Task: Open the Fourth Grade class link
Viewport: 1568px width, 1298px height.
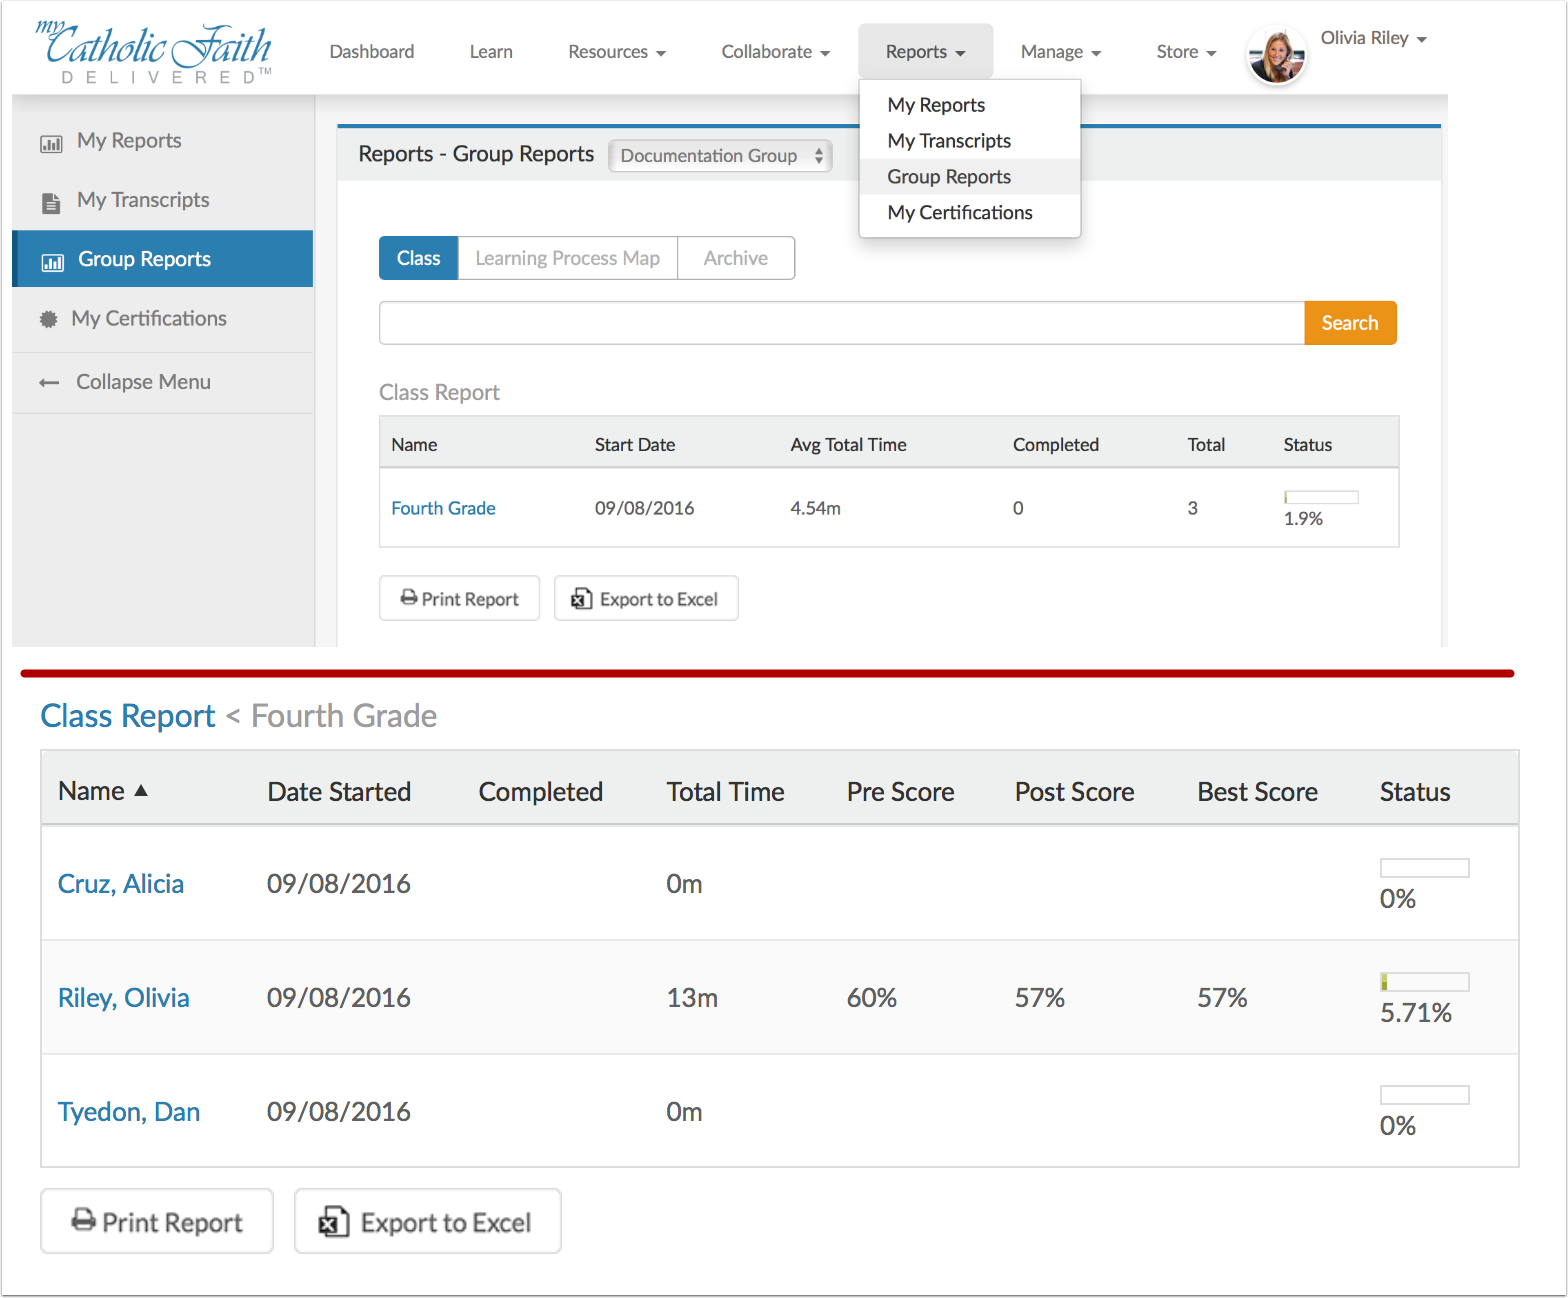Action: point(443,508)
